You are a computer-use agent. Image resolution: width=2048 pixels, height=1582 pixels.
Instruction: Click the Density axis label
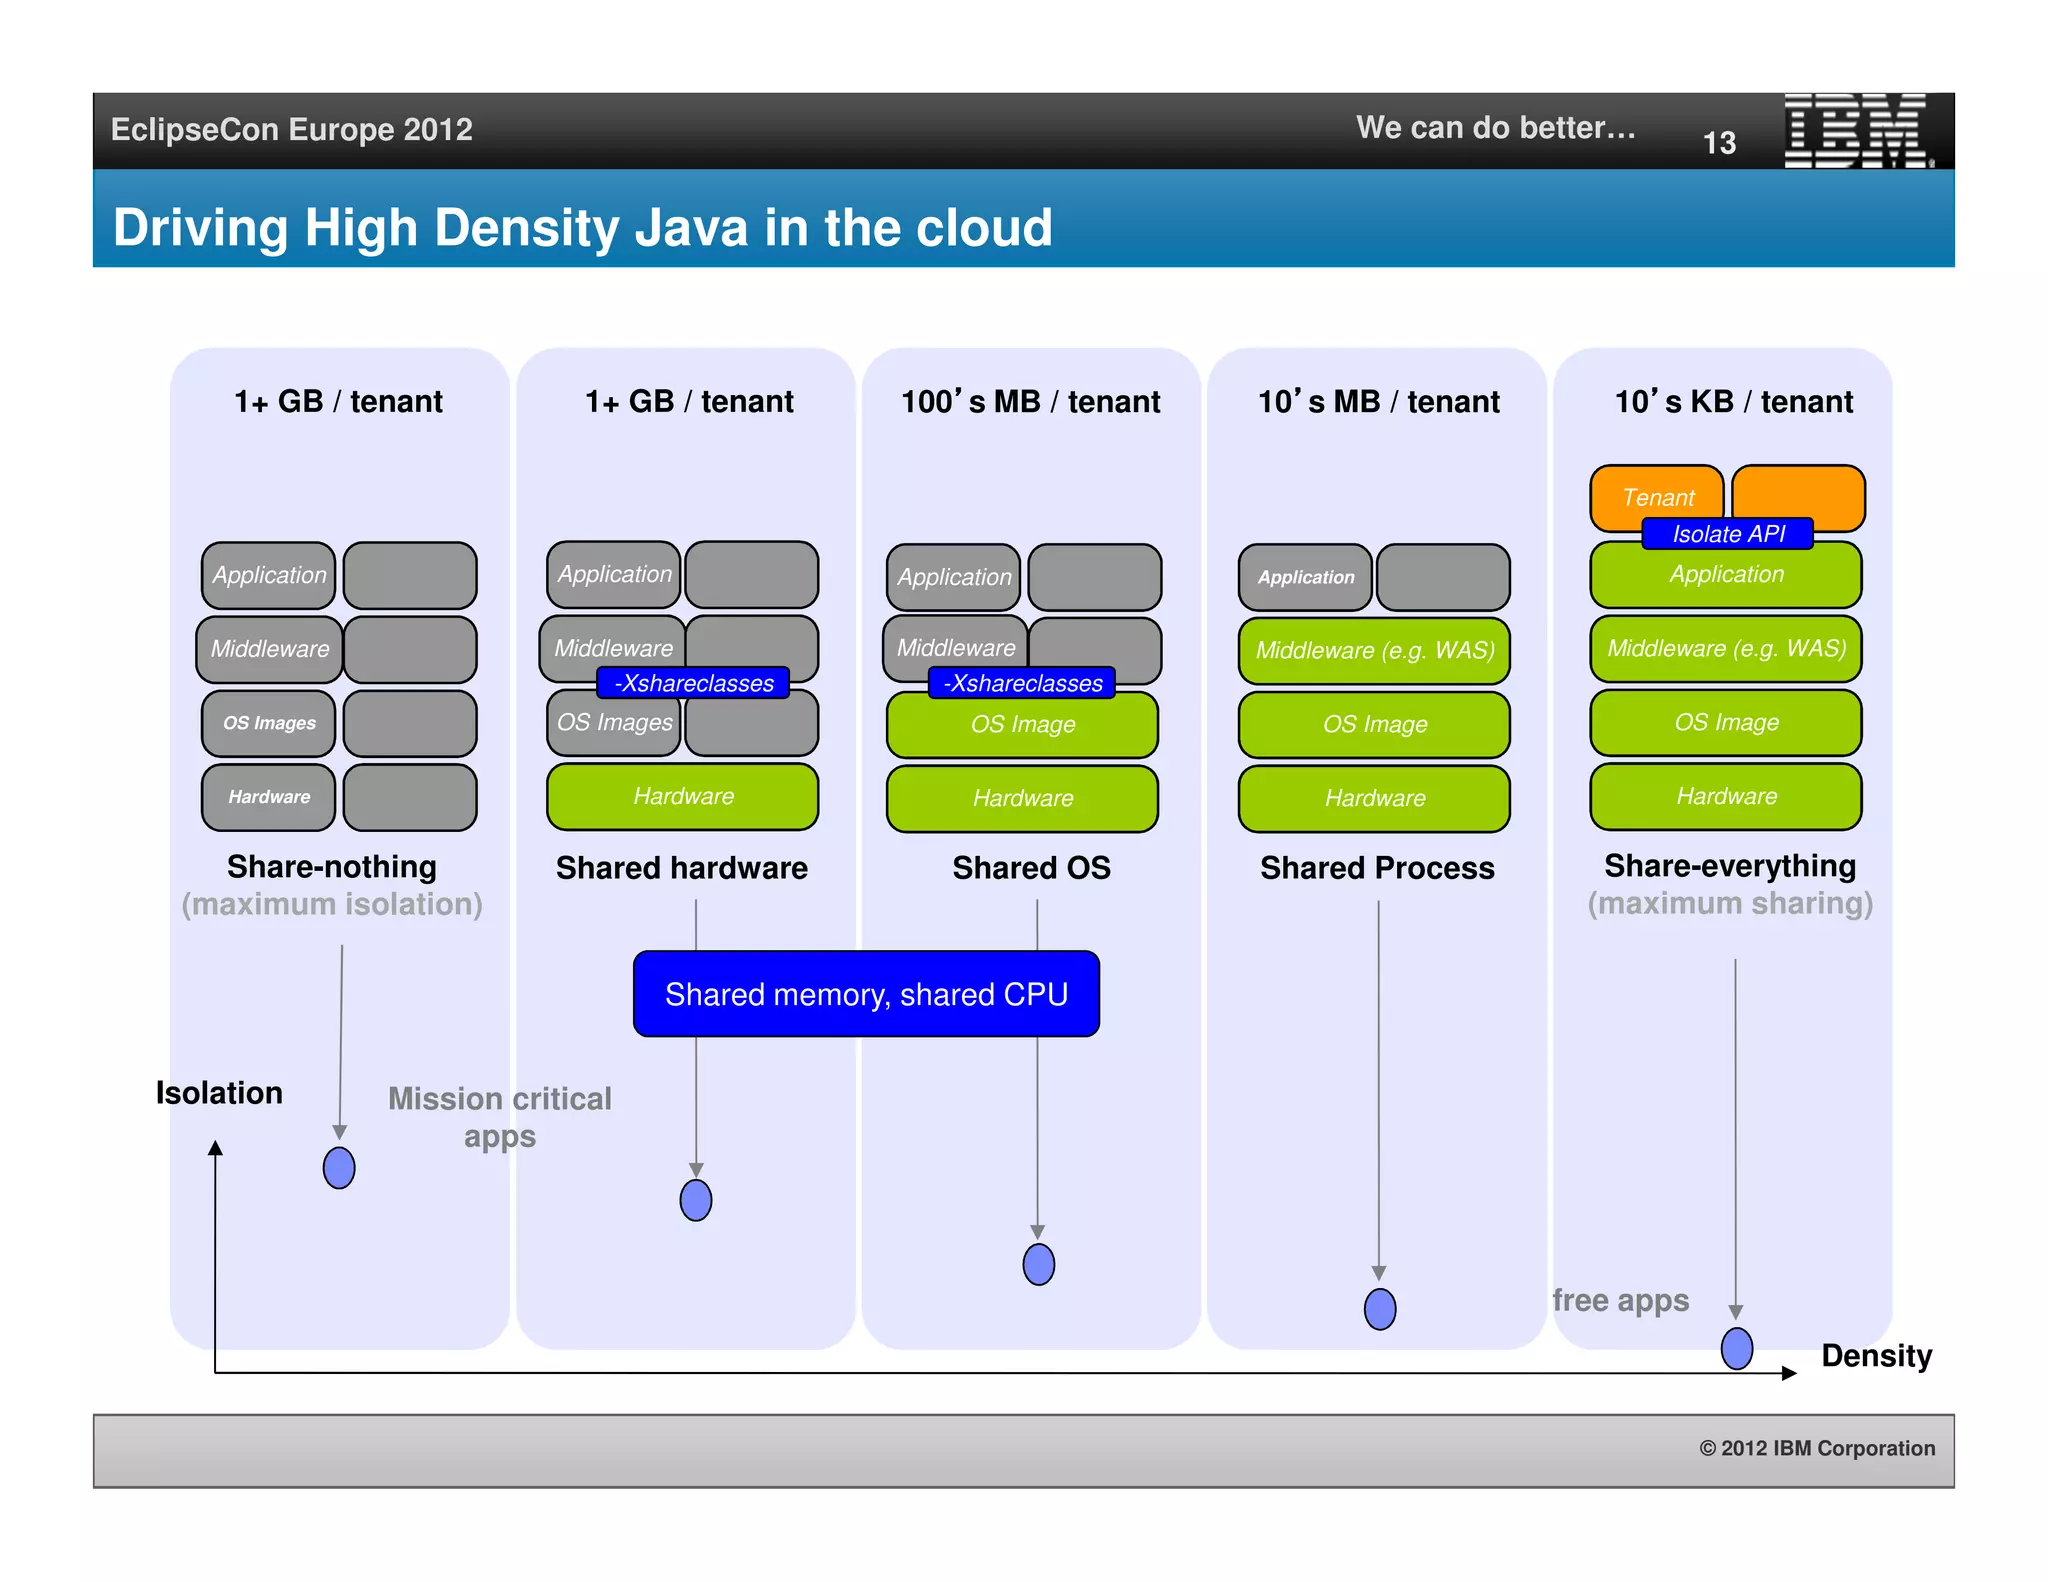coord(1876,1355)
